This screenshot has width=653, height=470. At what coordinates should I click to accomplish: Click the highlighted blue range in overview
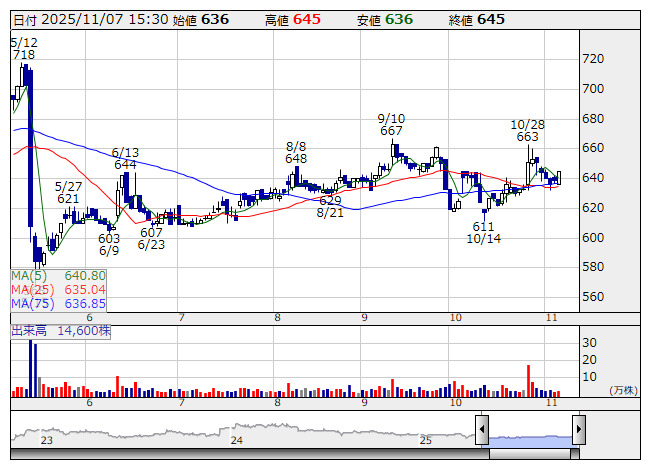[530, 437]
